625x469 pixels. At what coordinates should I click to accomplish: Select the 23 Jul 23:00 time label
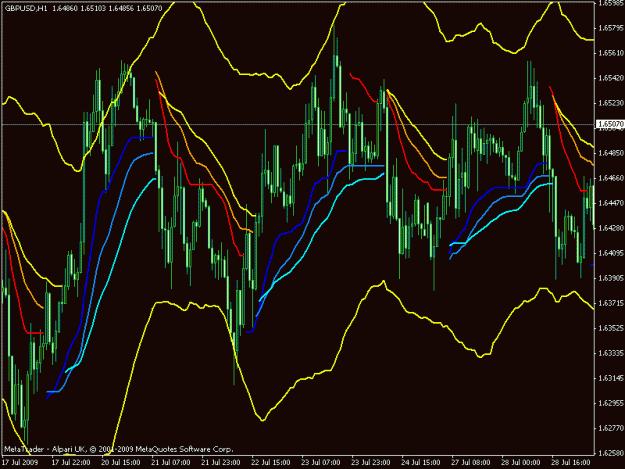click(x=371, y=463)
